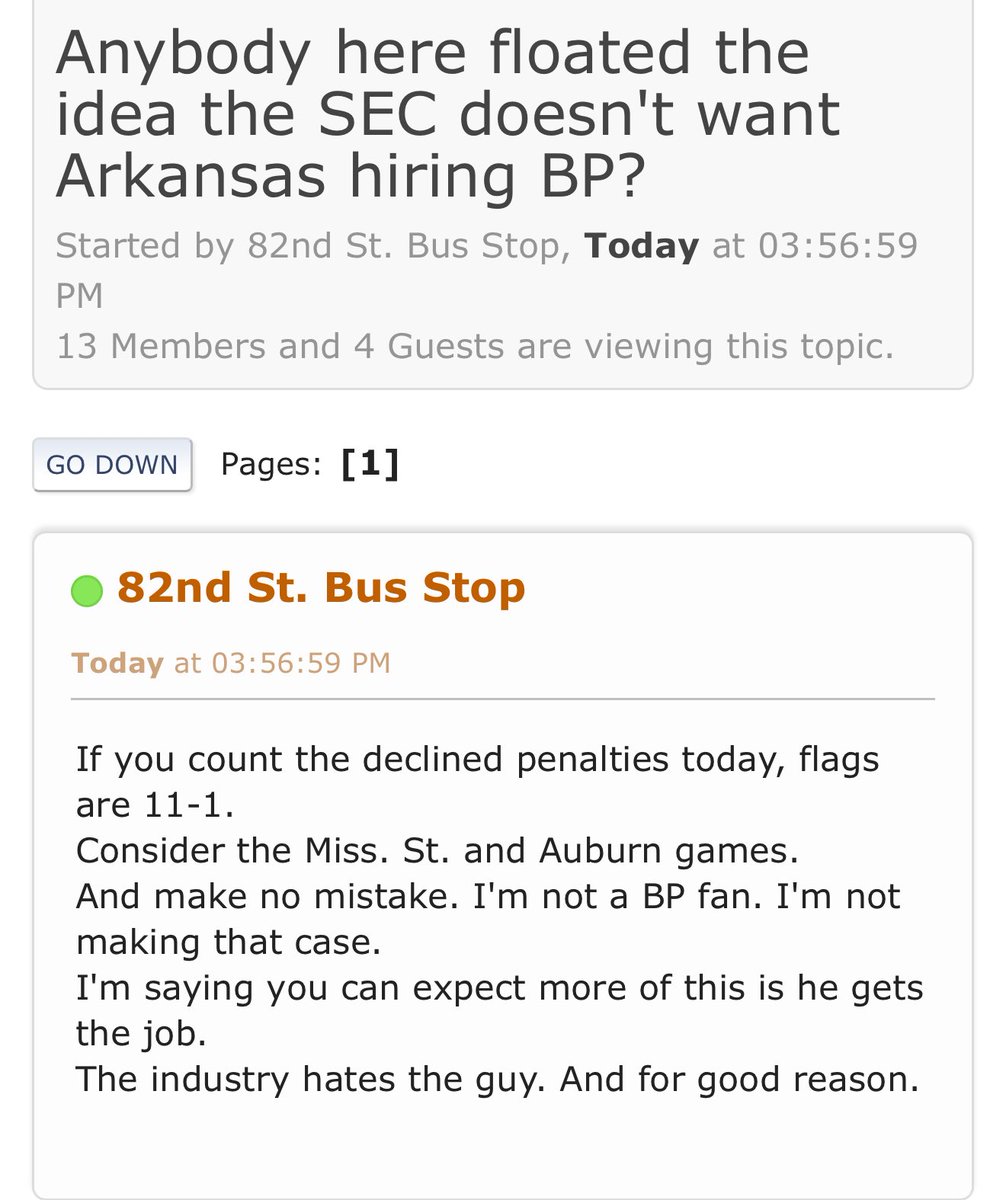
Task: Click the 'The industry hates the guy' sentence
Action: pyautogui.click(x=497, y=1080)
